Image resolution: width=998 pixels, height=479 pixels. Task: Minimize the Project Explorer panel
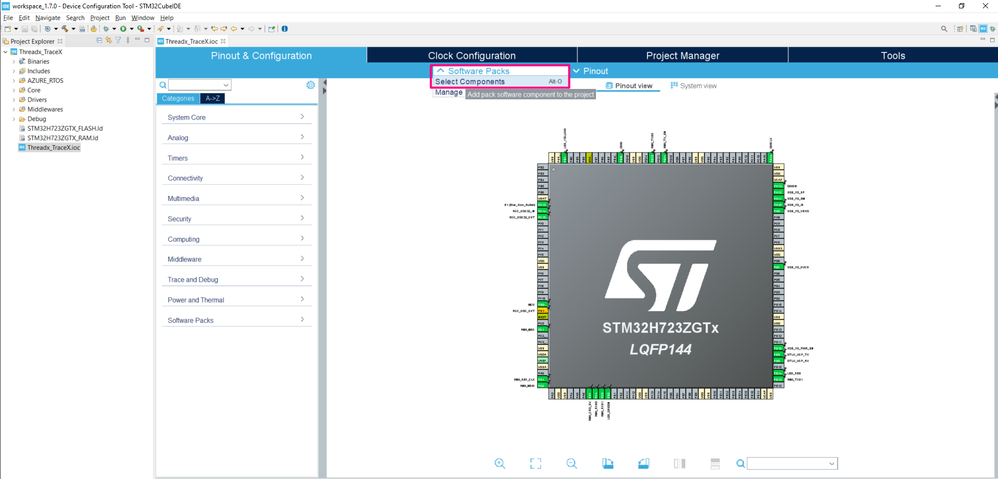[137, 40]
